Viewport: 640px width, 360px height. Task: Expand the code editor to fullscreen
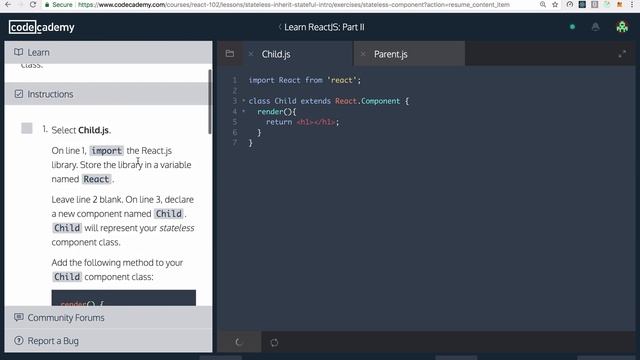click(x=622, y=54)
